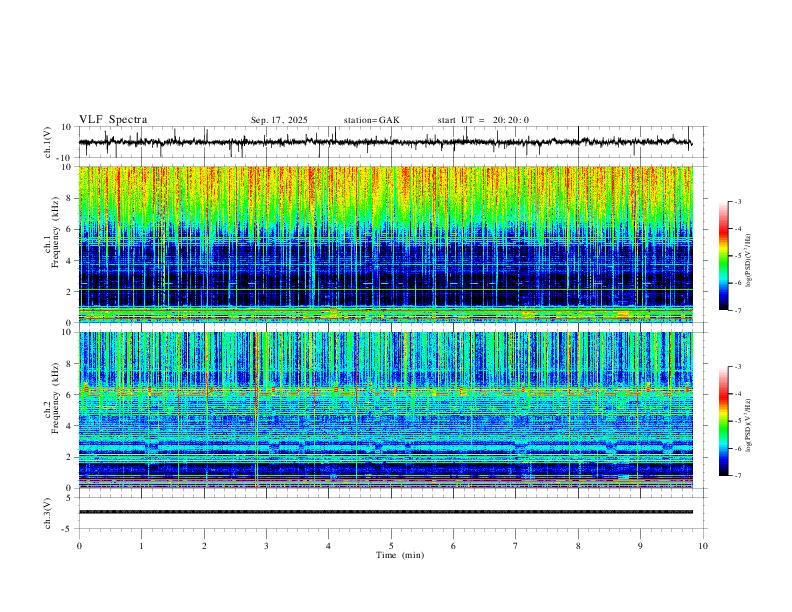Click the ch.2 spectrogram panel
The width and height of the screenshot is (792, 612).
pyautogui.click(x=385, y=410)
